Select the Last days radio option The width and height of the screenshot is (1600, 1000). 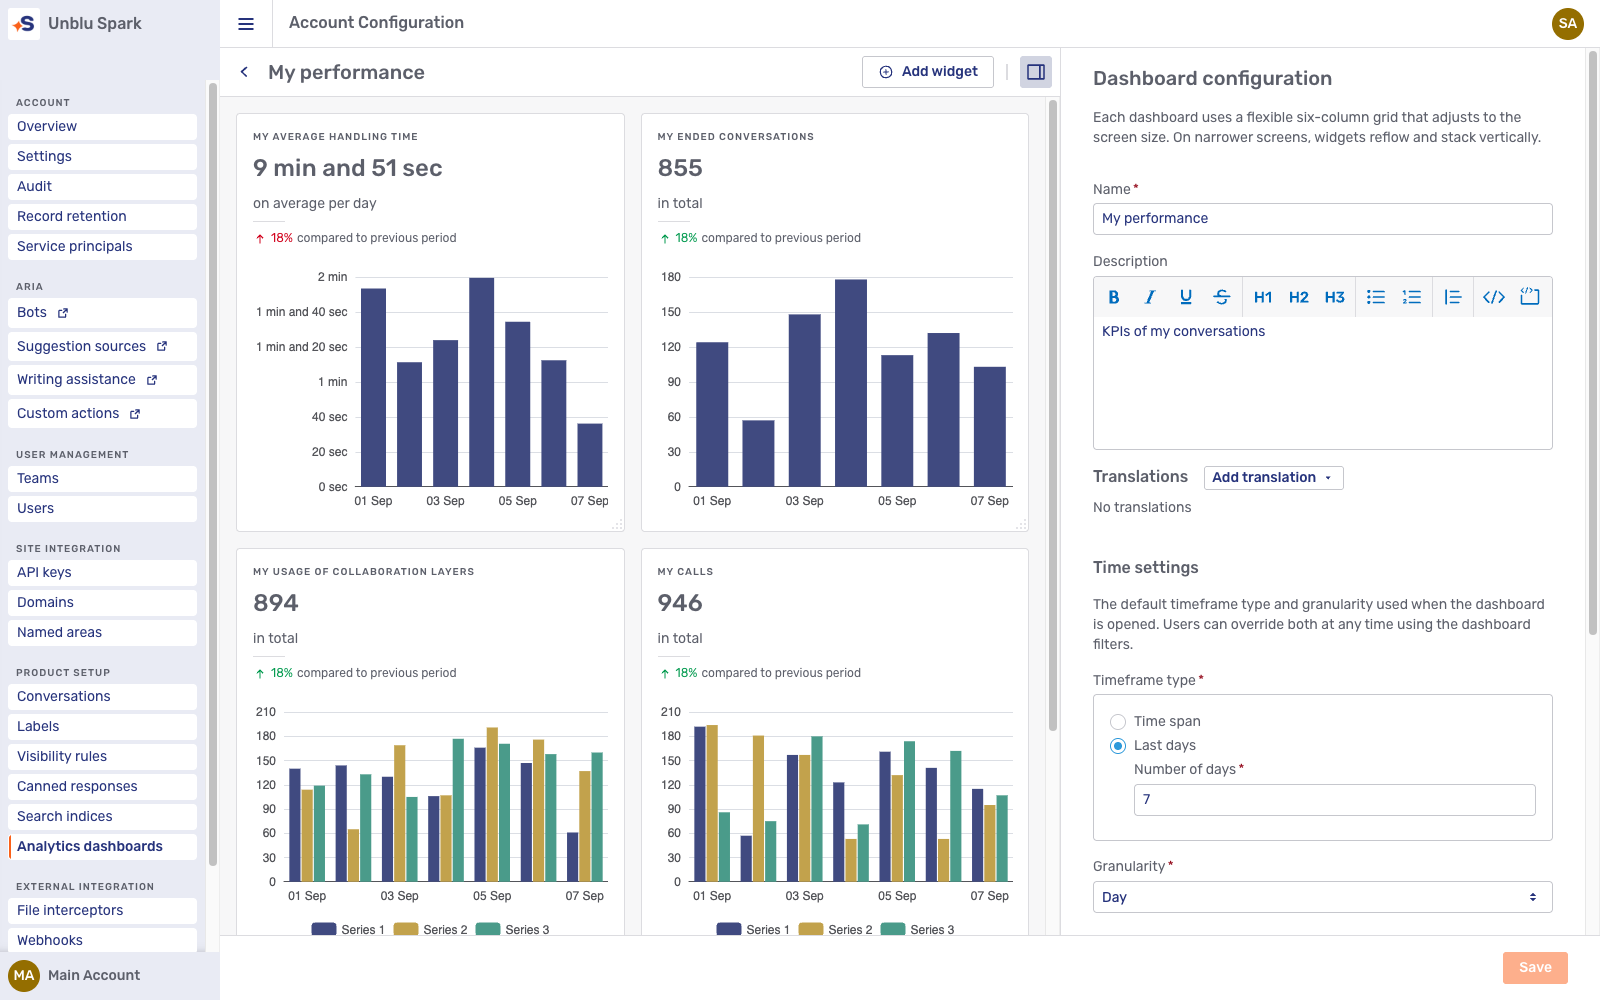[1118, 746]
